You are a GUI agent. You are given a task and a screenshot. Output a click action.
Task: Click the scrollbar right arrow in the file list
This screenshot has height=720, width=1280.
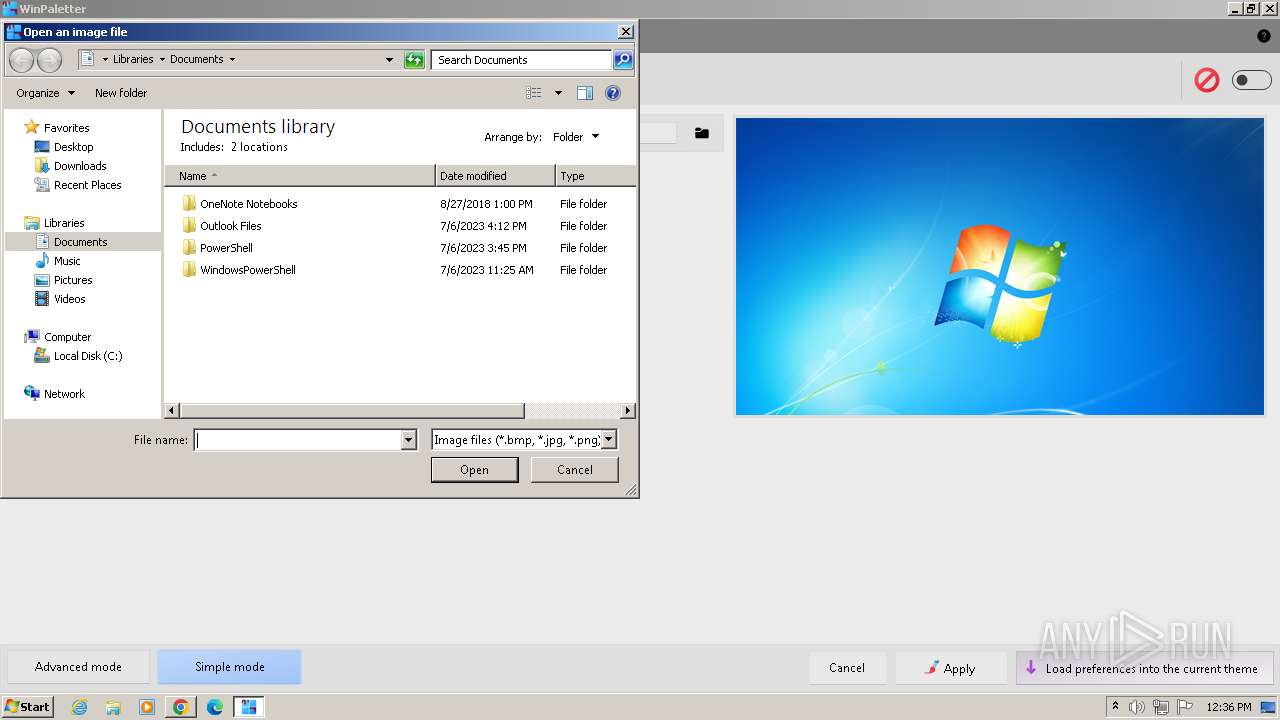628,411
